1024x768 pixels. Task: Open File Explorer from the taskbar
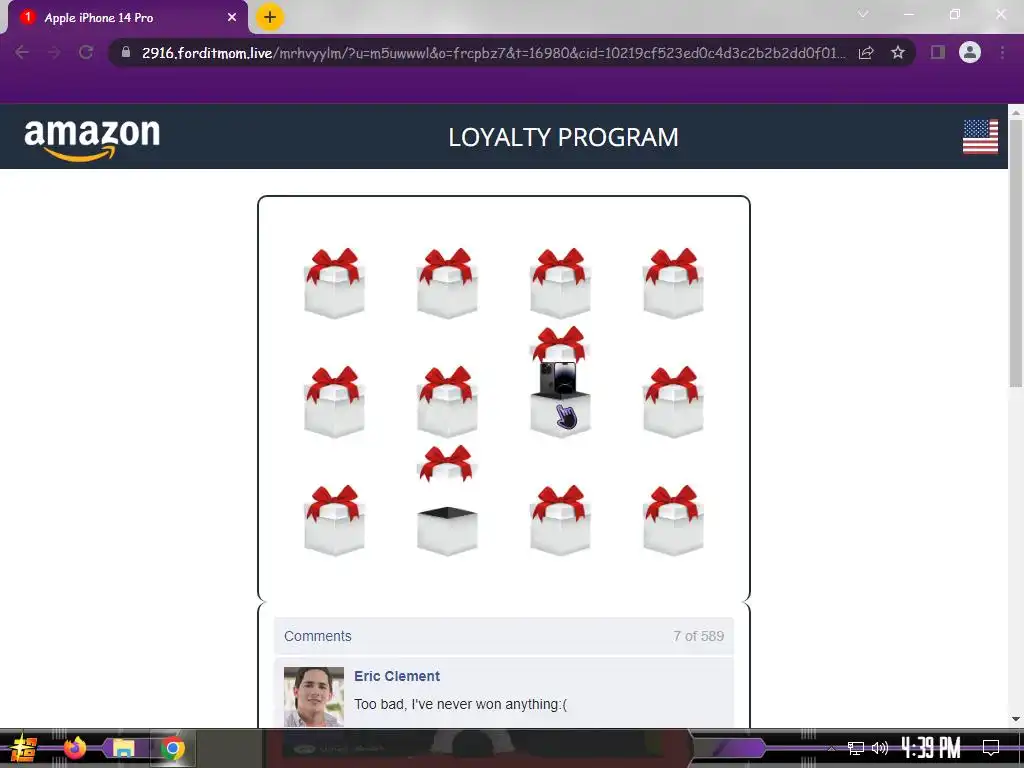[x=123, y=748]
